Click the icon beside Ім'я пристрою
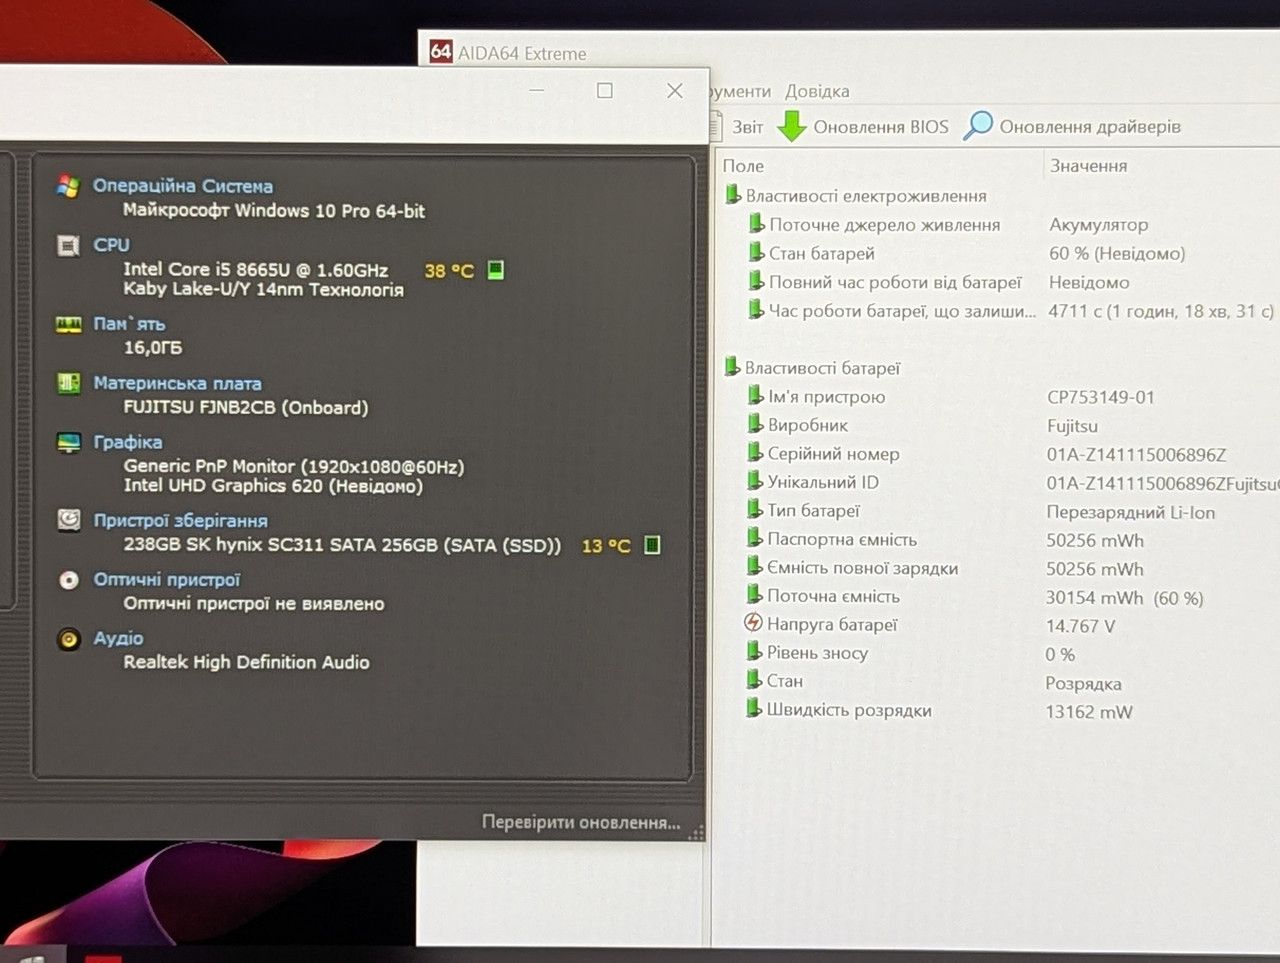The height and width of the screenshot is (963, 1280). coord(756,396)
